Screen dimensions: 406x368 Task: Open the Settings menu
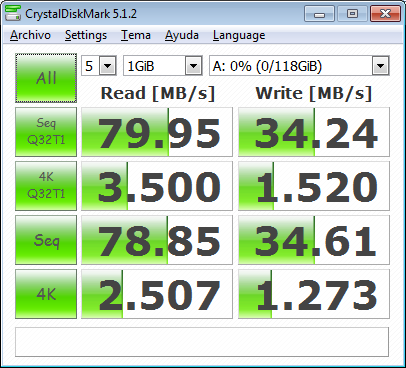(x=86, y=35)
